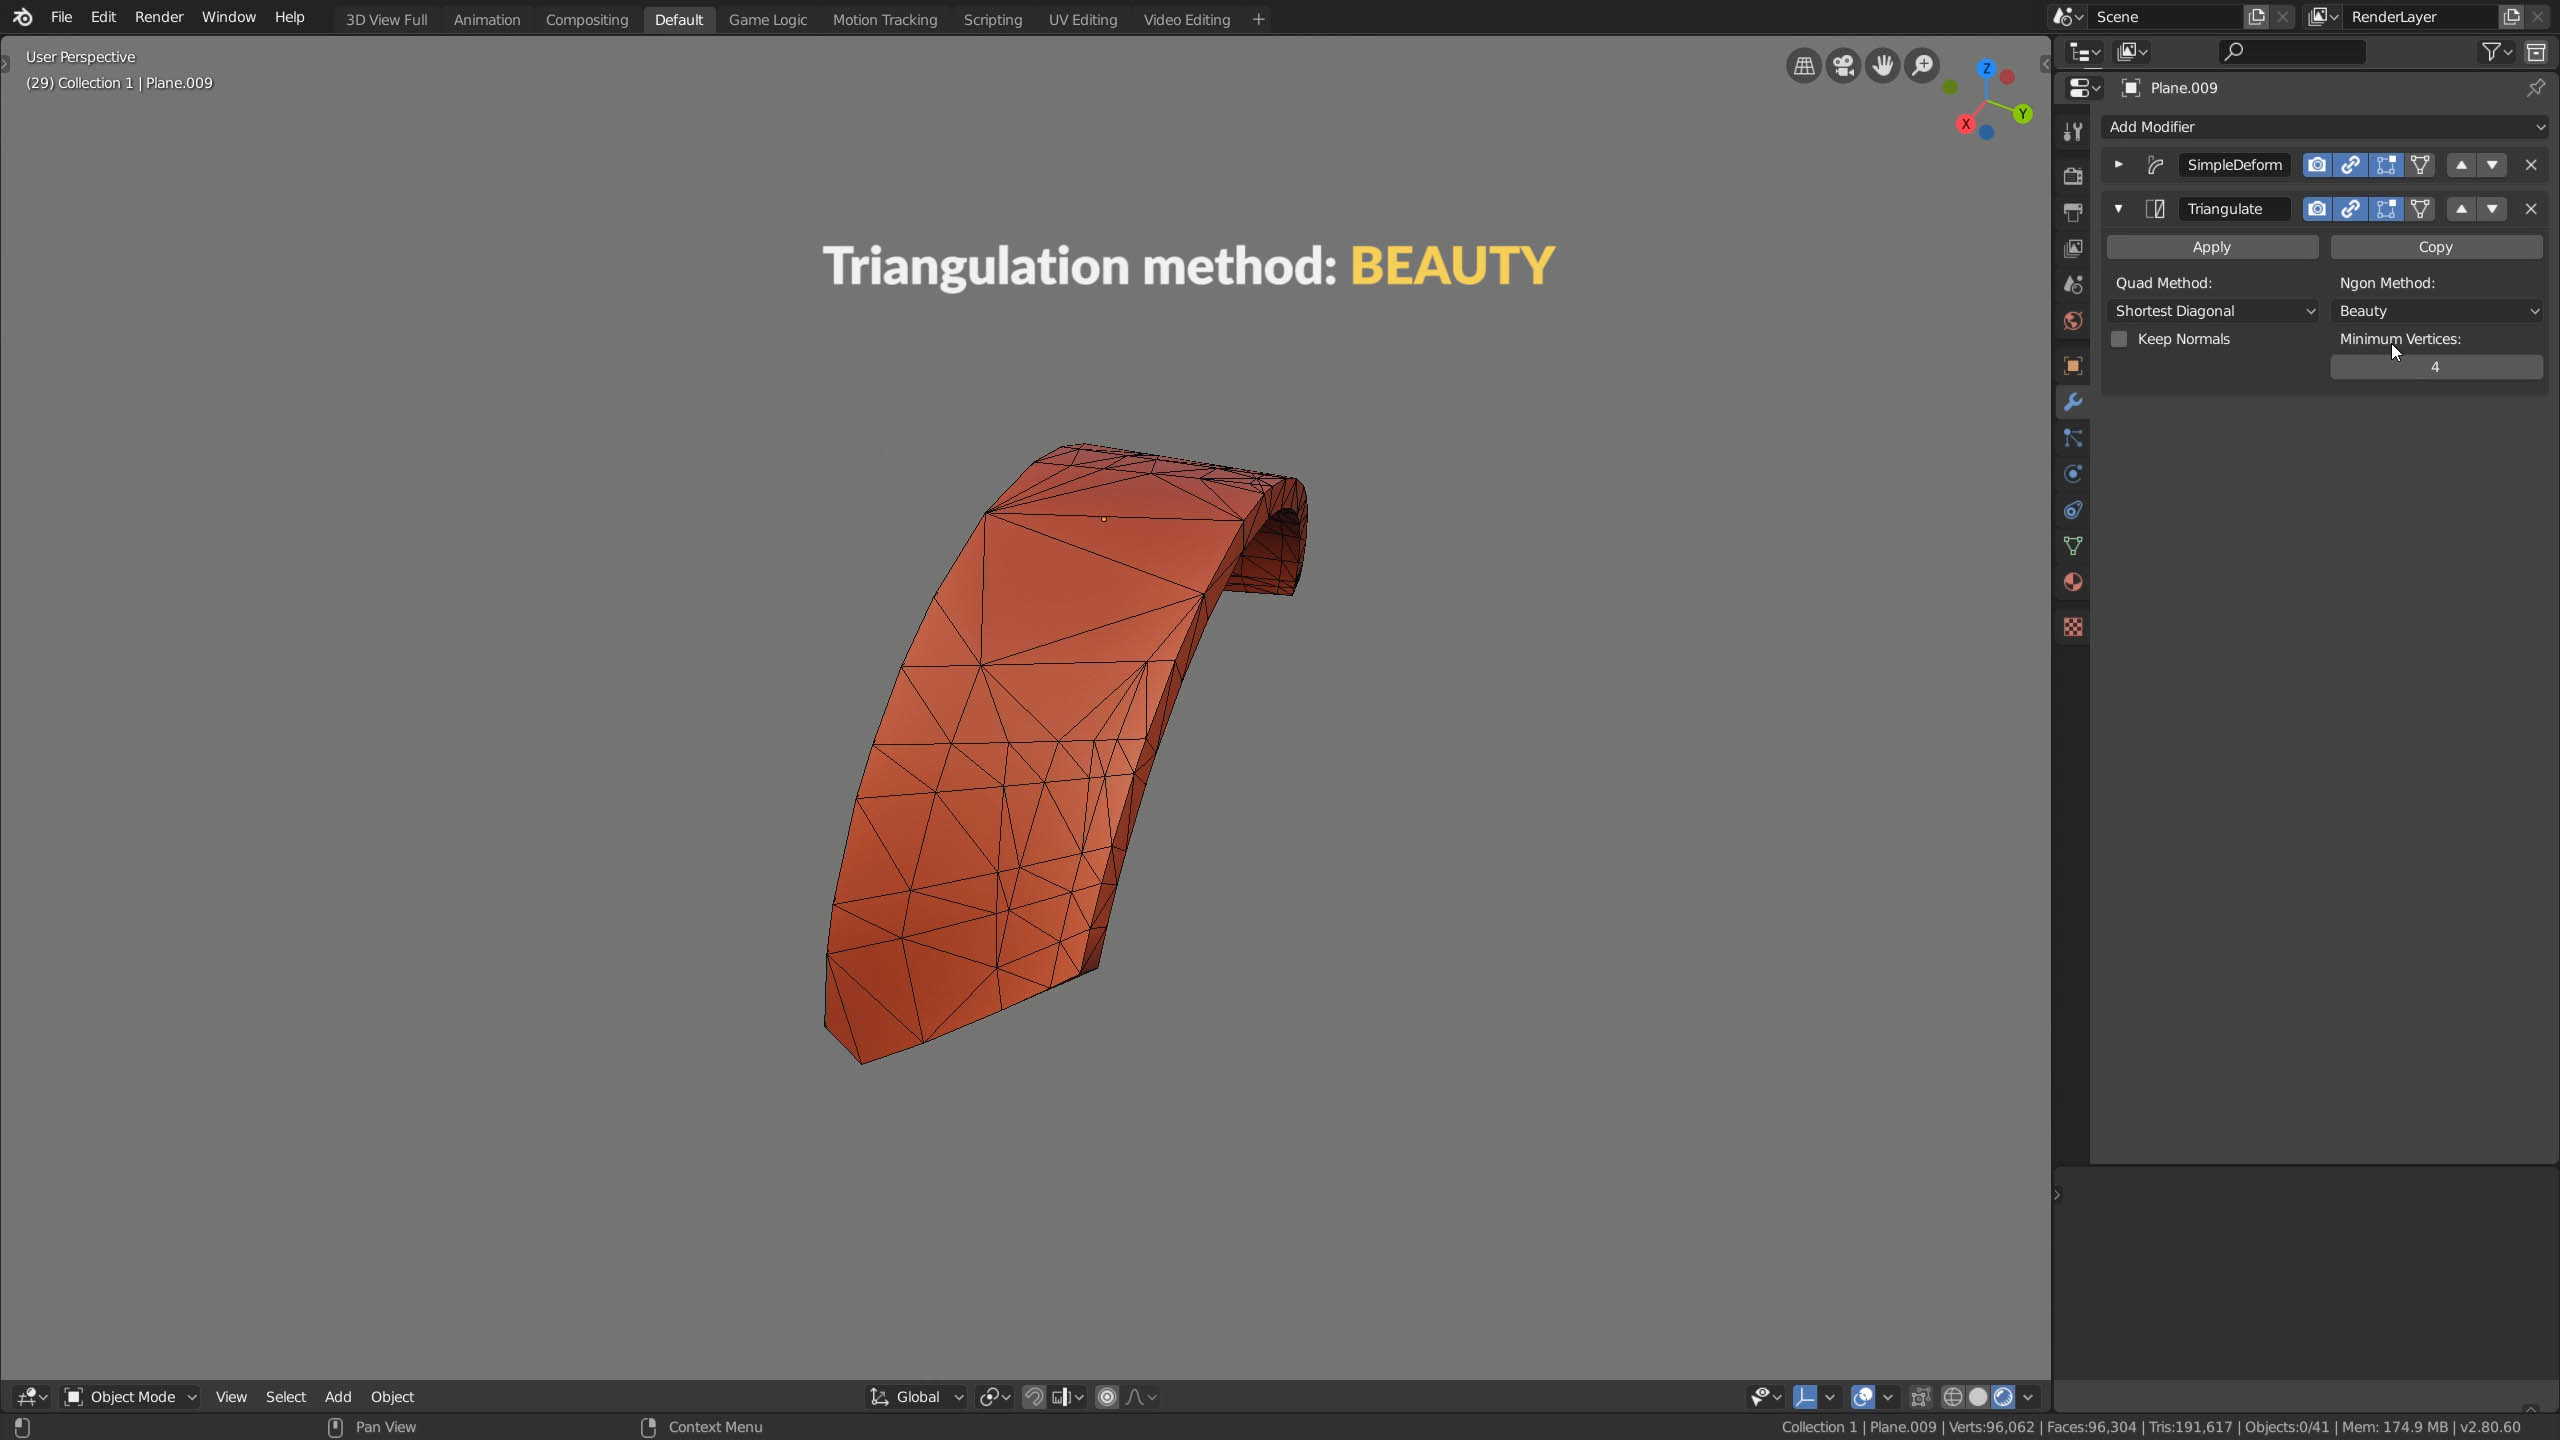Open the Material properties tab
2560x1440 pixels.
(2073, 582)
